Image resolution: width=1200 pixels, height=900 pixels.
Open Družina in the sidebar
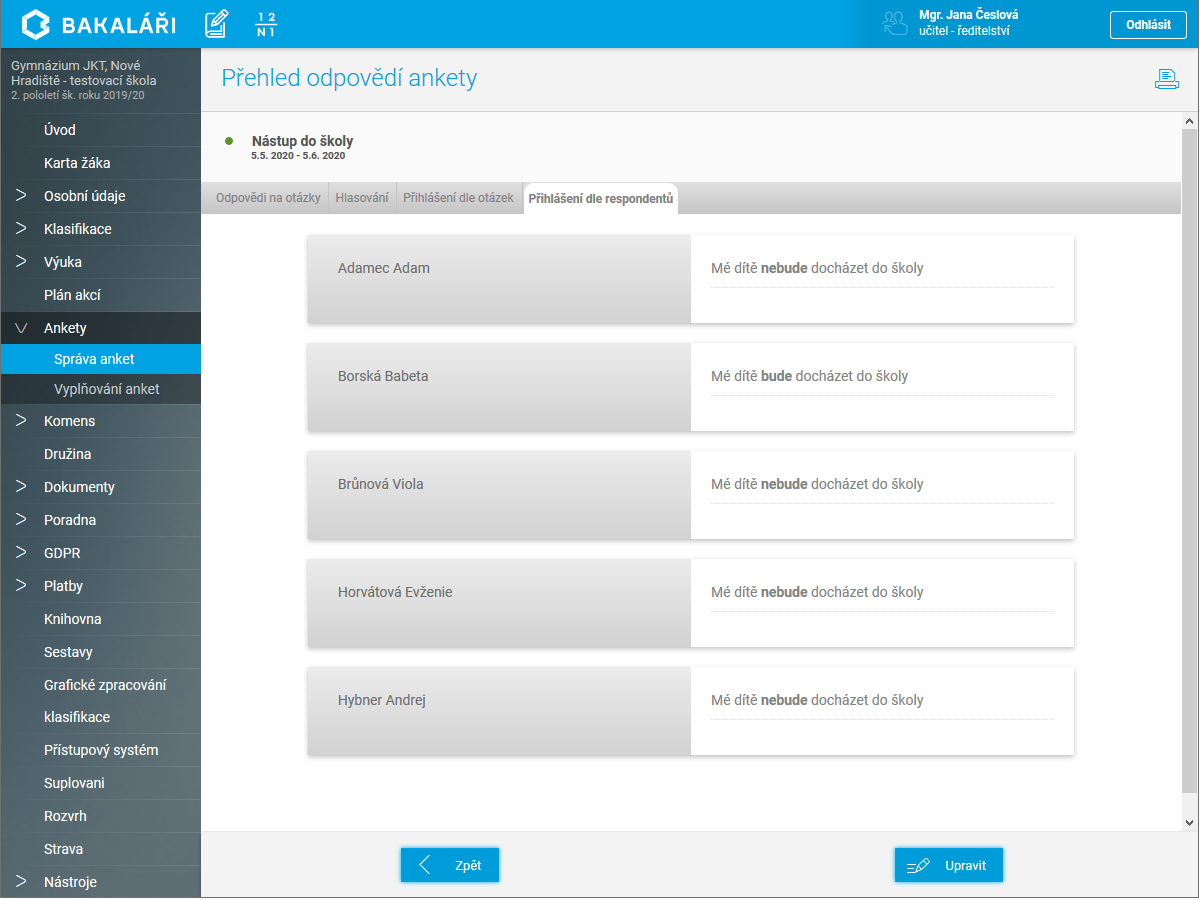(100, 454)
